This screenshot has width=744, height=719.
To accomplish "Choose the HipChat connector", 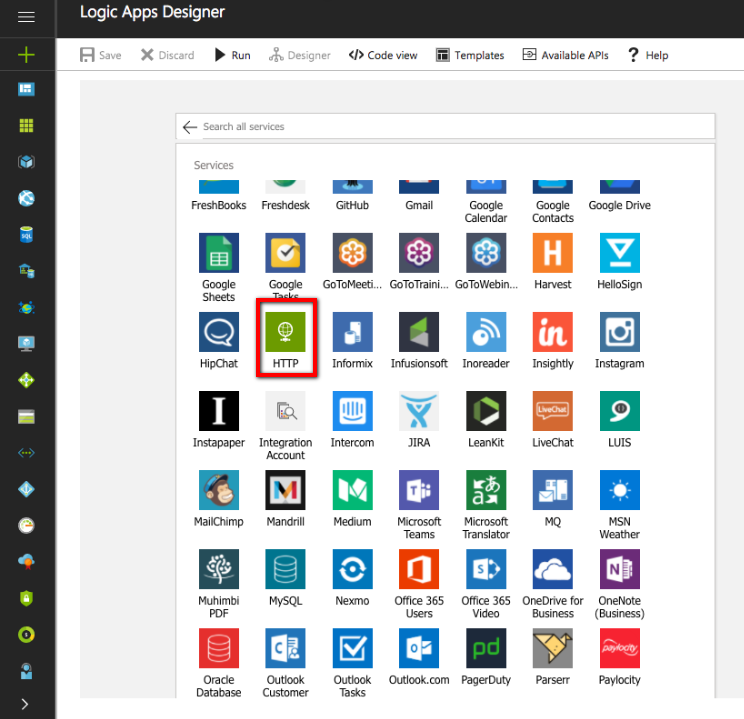I will [x=219, y=332].
